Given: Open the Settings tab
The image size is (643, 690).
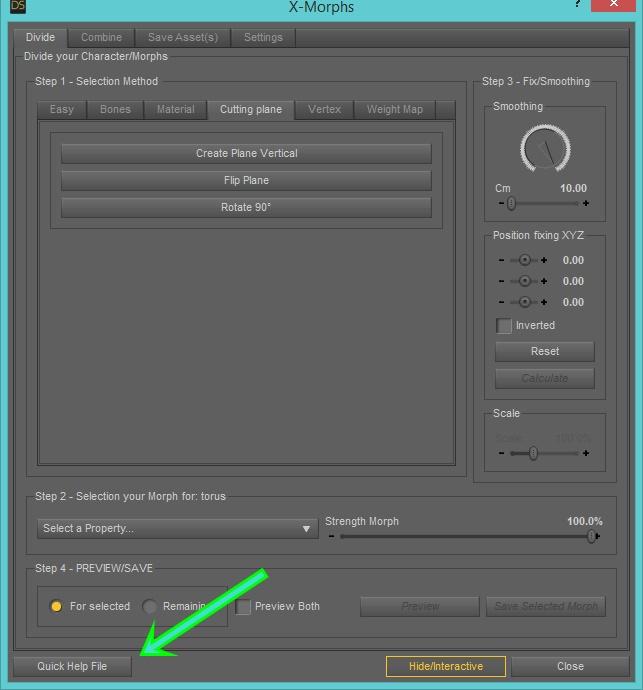Looking at the screenshot, I should coord(263,38).
